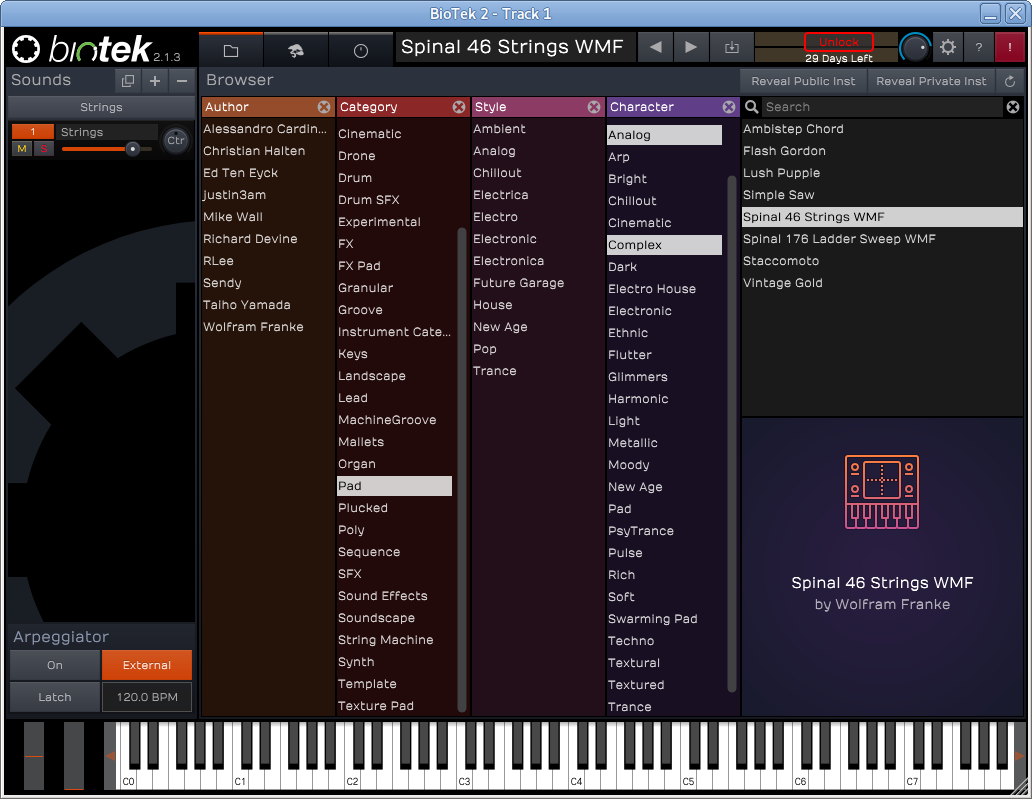Clear the search field with X

1013,107
